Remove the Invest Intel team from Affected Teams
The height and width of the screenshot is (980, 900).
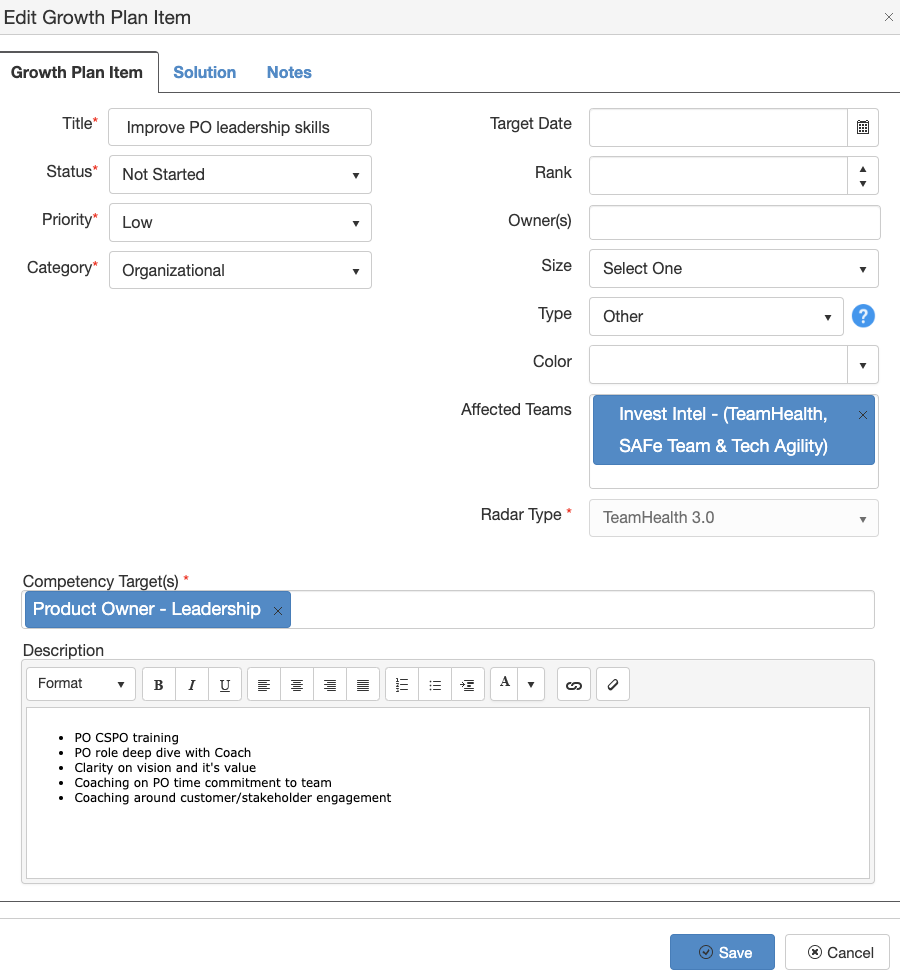pyautogui.click(x=862, y=415)
